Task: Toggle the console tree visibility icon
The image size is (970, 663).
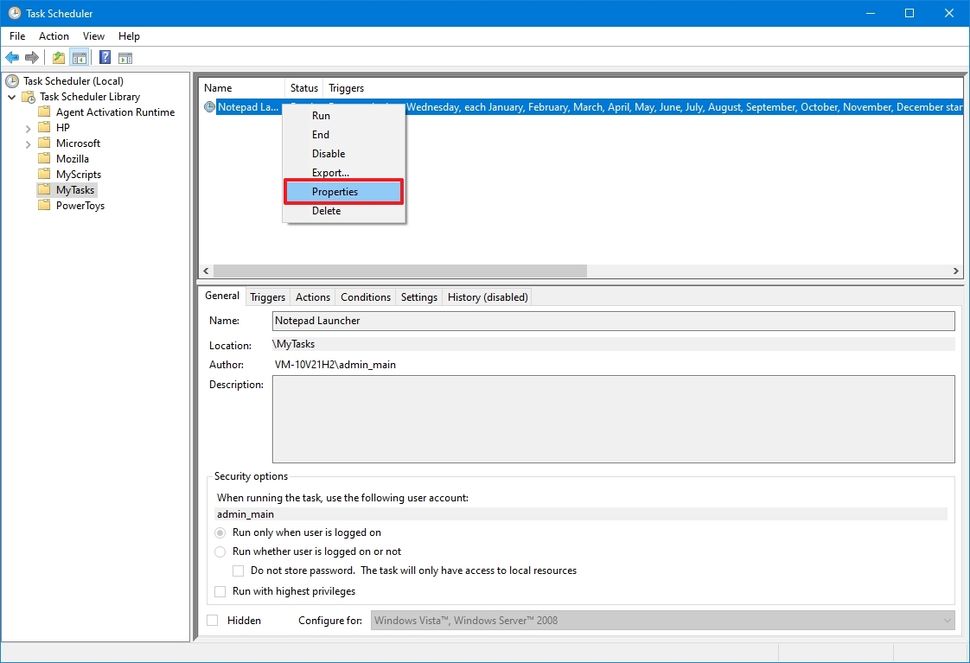Action: (x=78, y=57)
